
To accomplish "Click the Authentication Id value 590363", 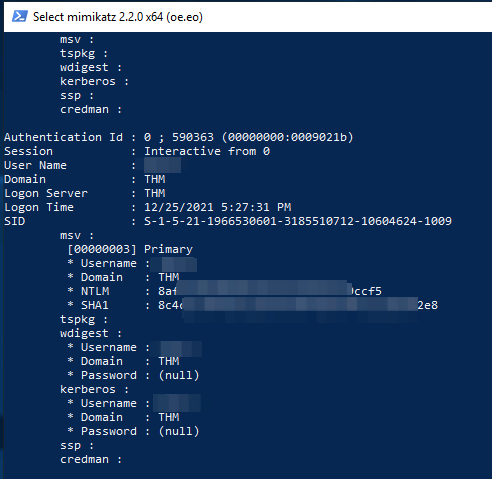I will [x=193, y=137].
